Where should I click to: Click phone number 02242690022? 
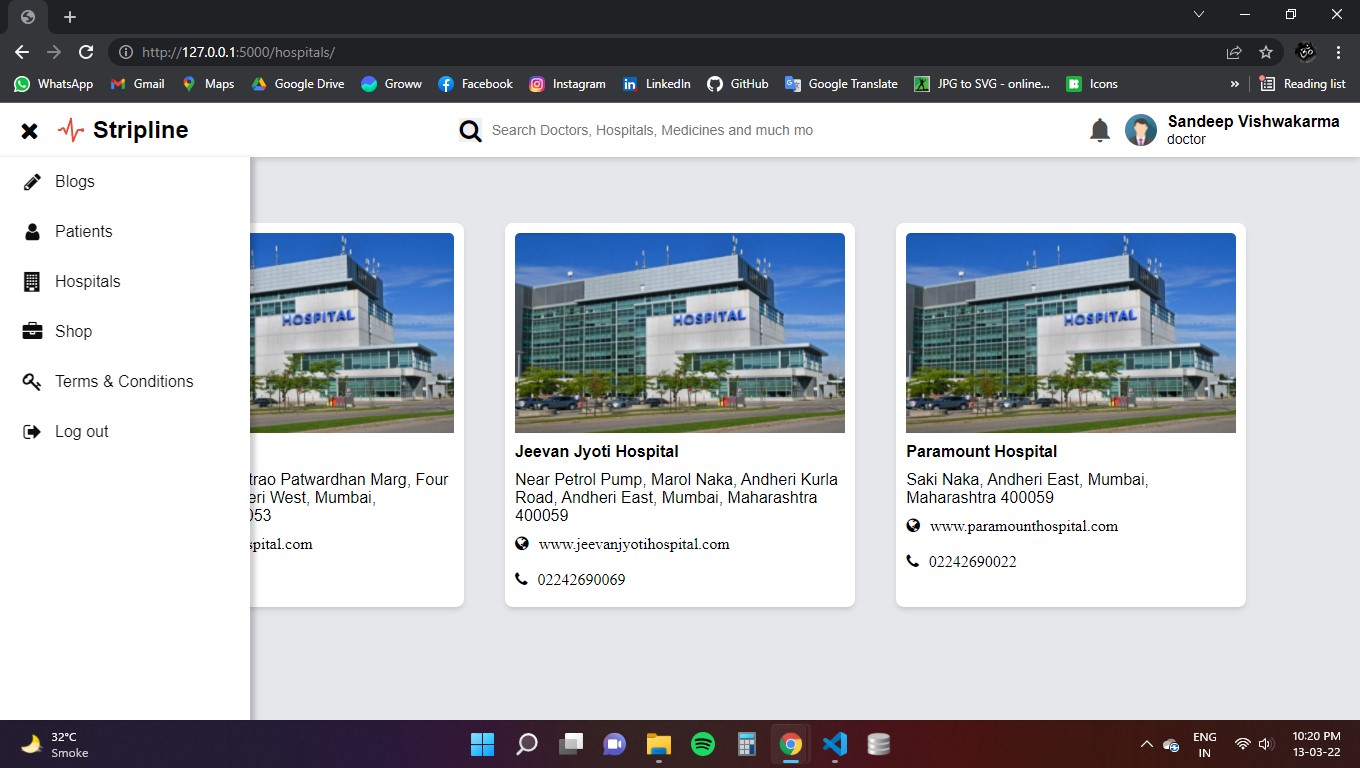(x=973, y=562)
